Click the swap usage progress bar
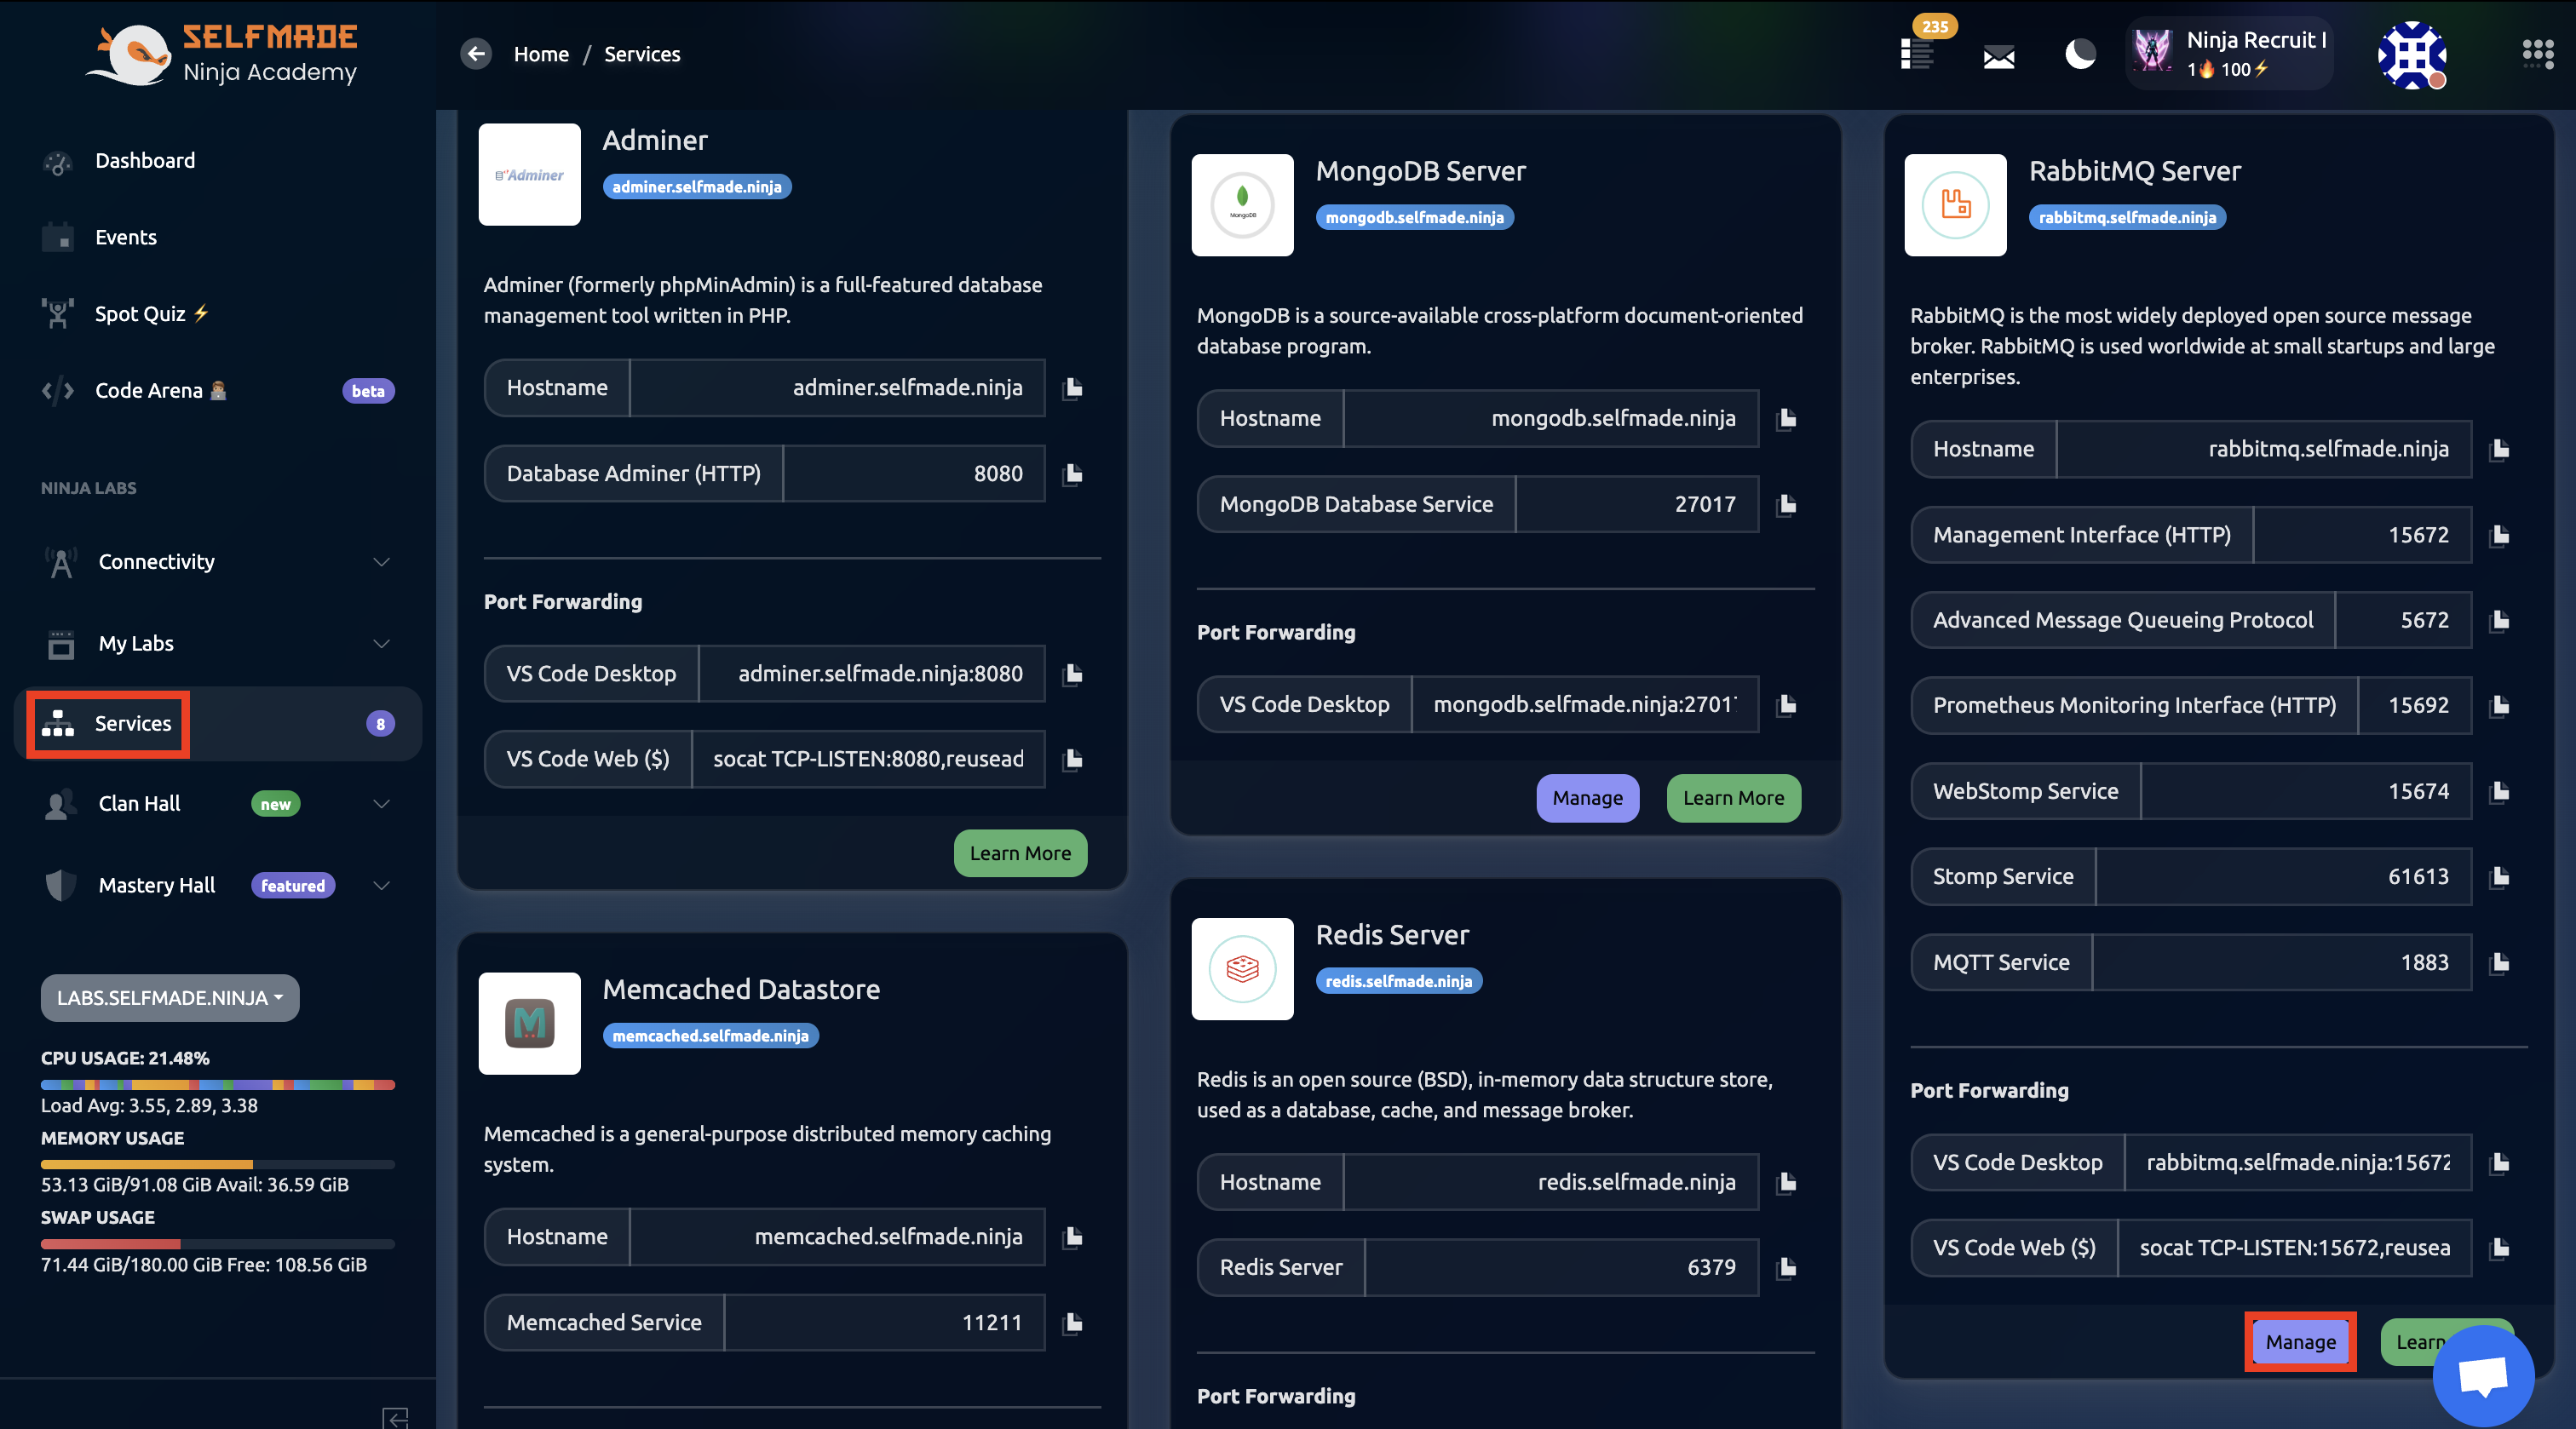The width and height of the screenshot is (2576, 1429). point(218,1245)
